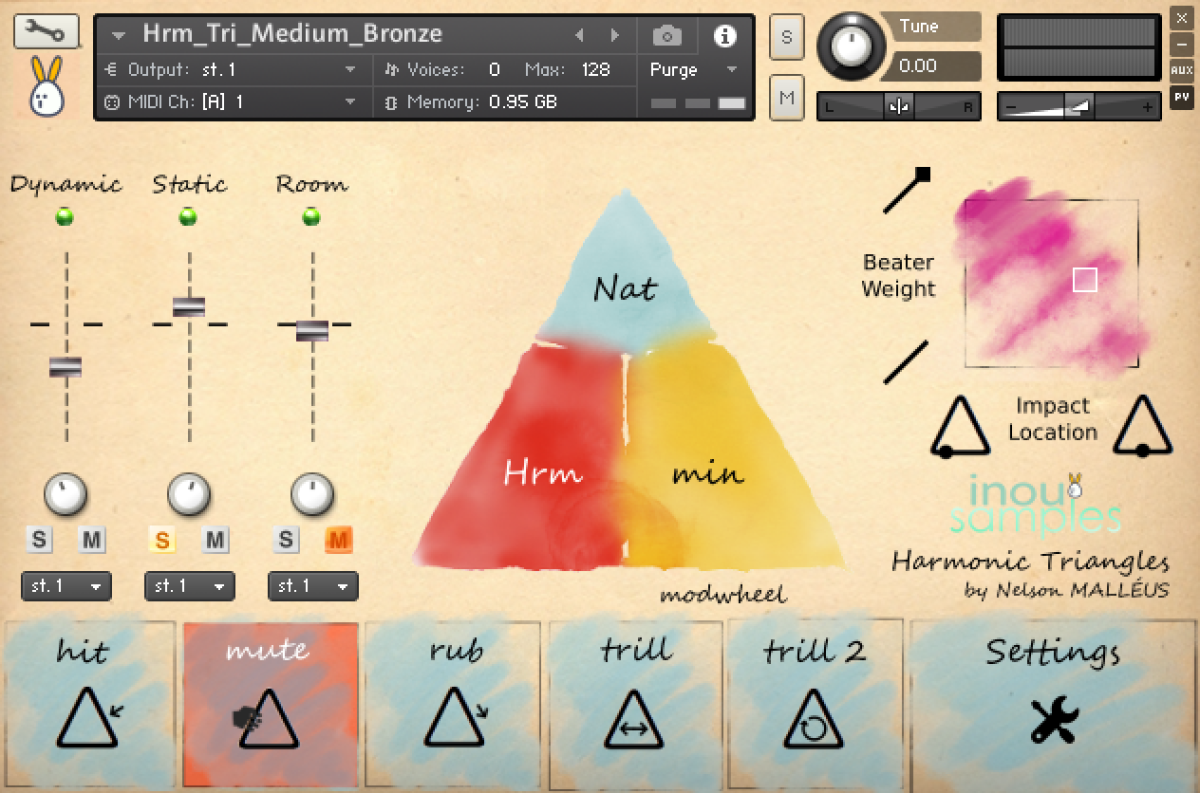
Task: Go to next instrument with right arrow
Action: click(x=615, y=36)
